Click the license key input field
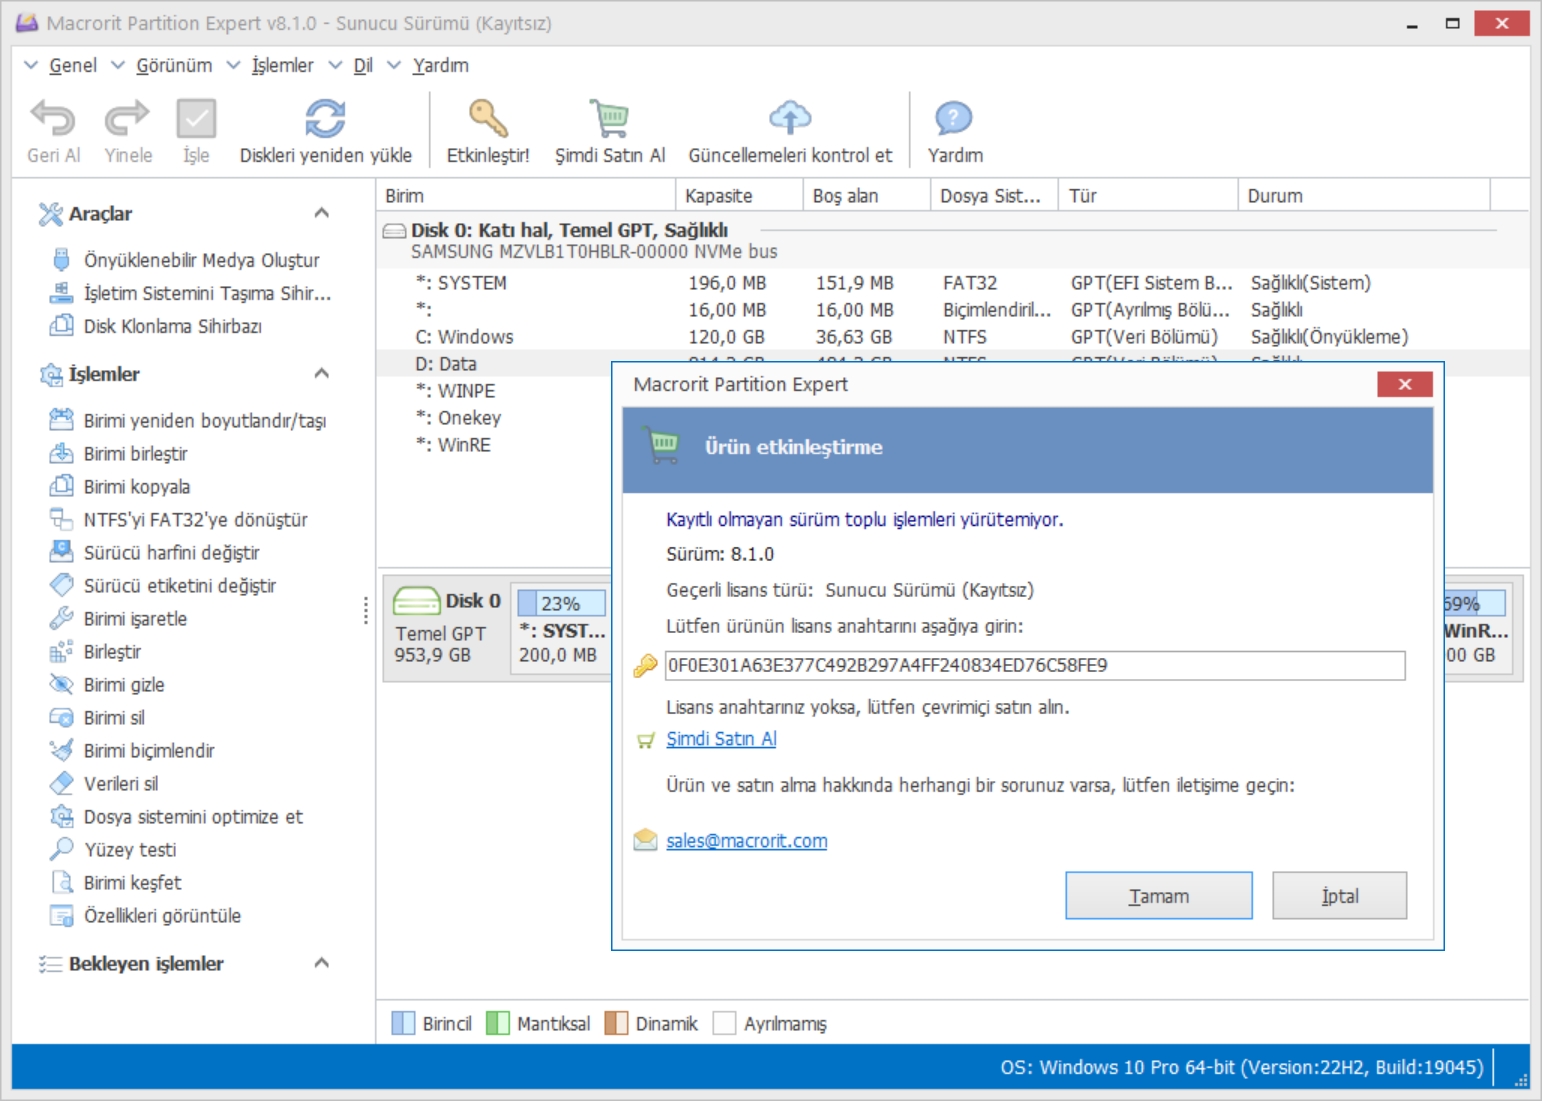The height and width of the screenshot is (1101, 1542). coord(1035,665)
